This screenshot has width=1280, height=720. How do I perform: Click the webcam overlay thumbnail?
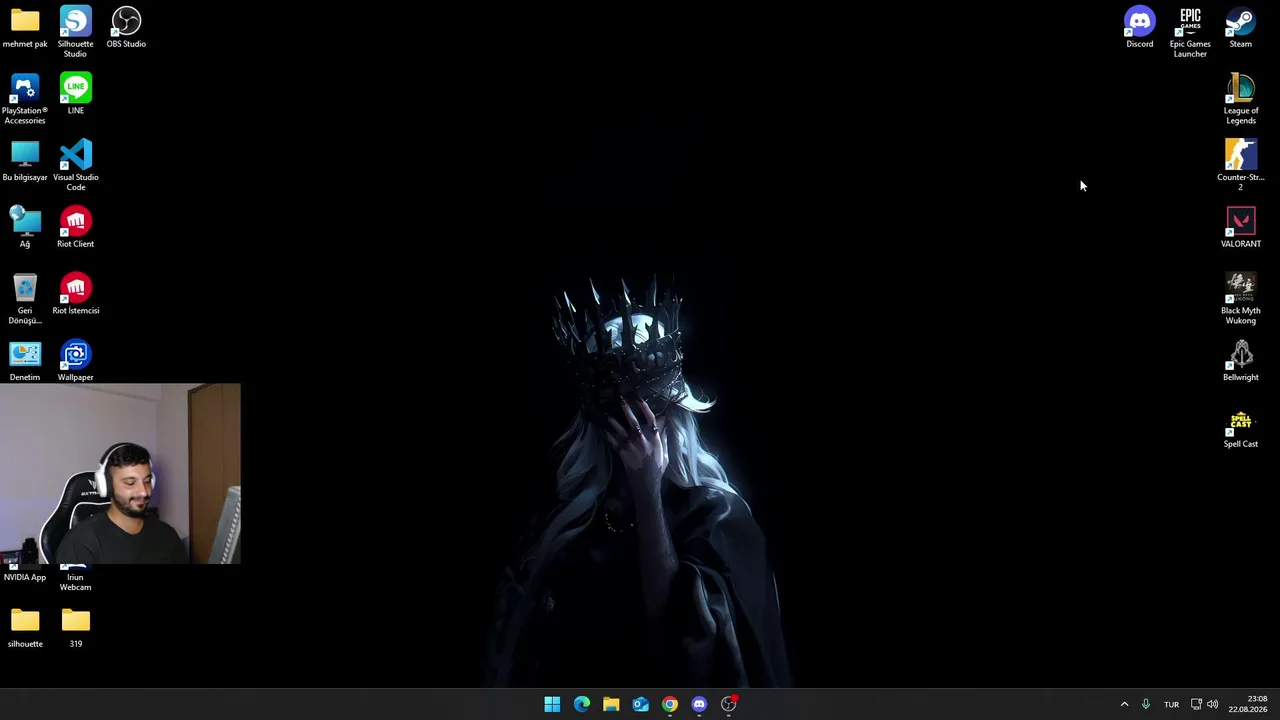click(x=120, y=474)
